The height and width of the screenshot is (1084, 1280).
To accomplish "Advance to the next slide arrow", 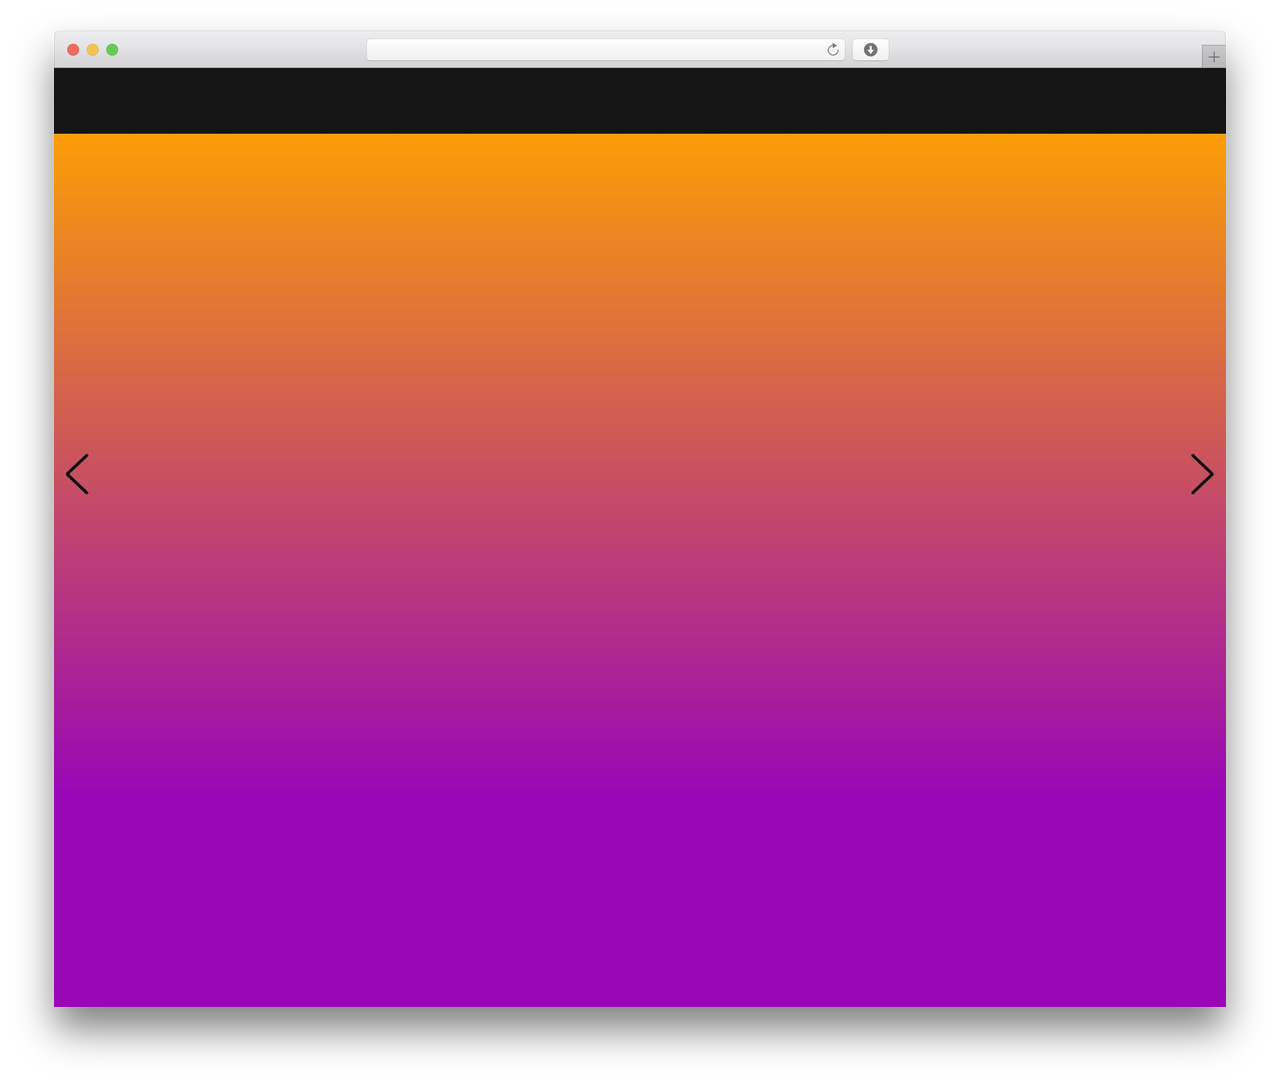I will pos(1202,474).
